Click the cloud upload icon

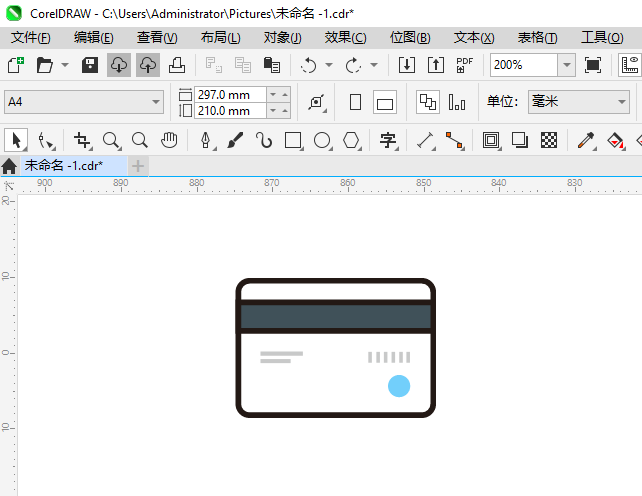[148, 65]
